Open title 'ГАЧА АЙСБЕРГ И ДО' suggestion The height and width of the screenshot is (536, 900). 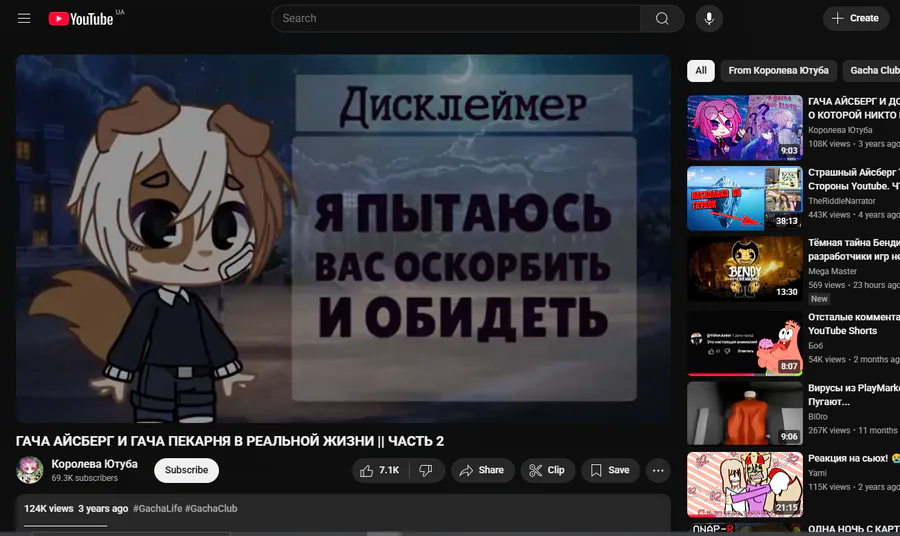854,108
